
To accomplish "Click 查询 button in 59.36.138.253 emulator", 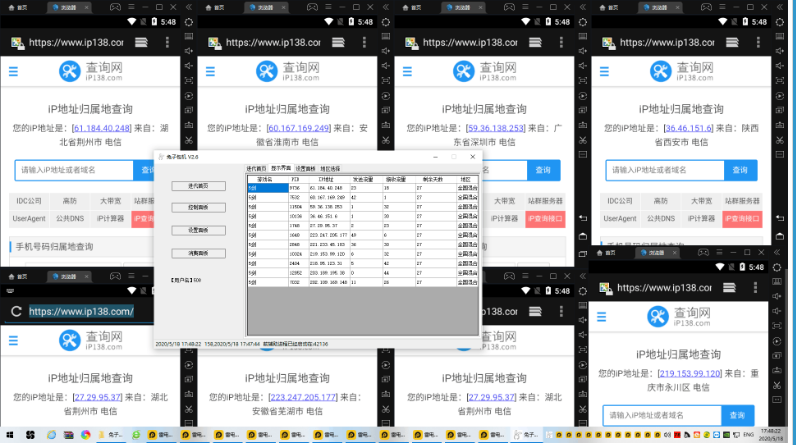I will pos(543,170).
